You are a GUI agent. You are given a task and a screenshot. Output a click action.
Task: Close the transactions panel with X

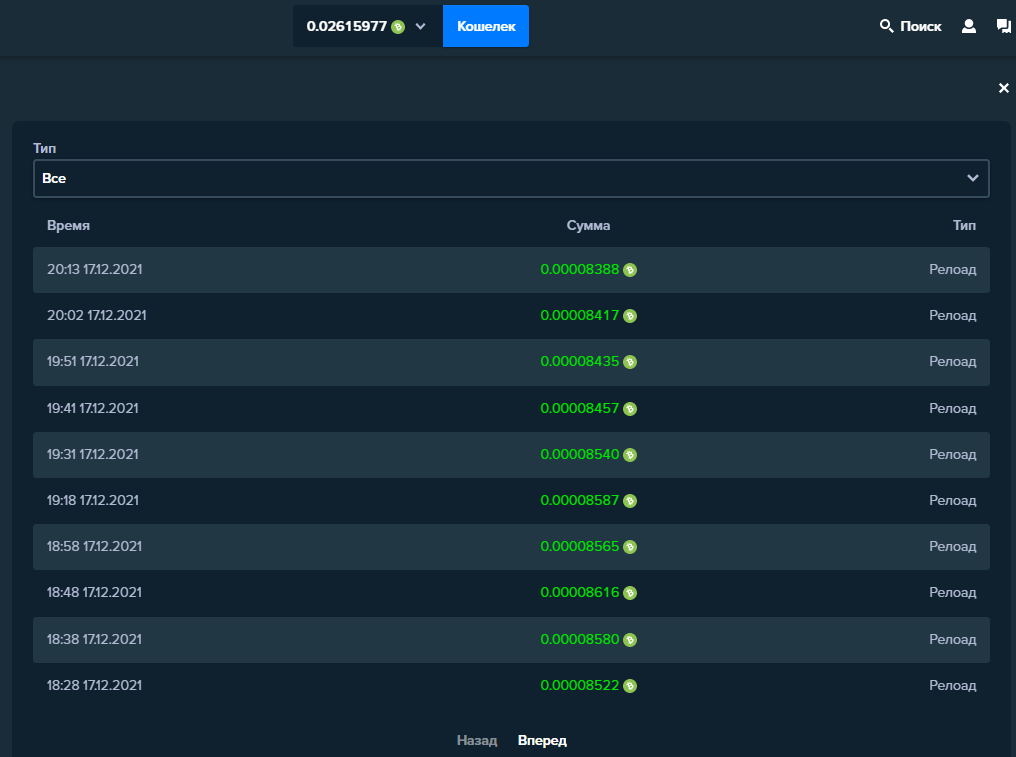coord(1004,87)
